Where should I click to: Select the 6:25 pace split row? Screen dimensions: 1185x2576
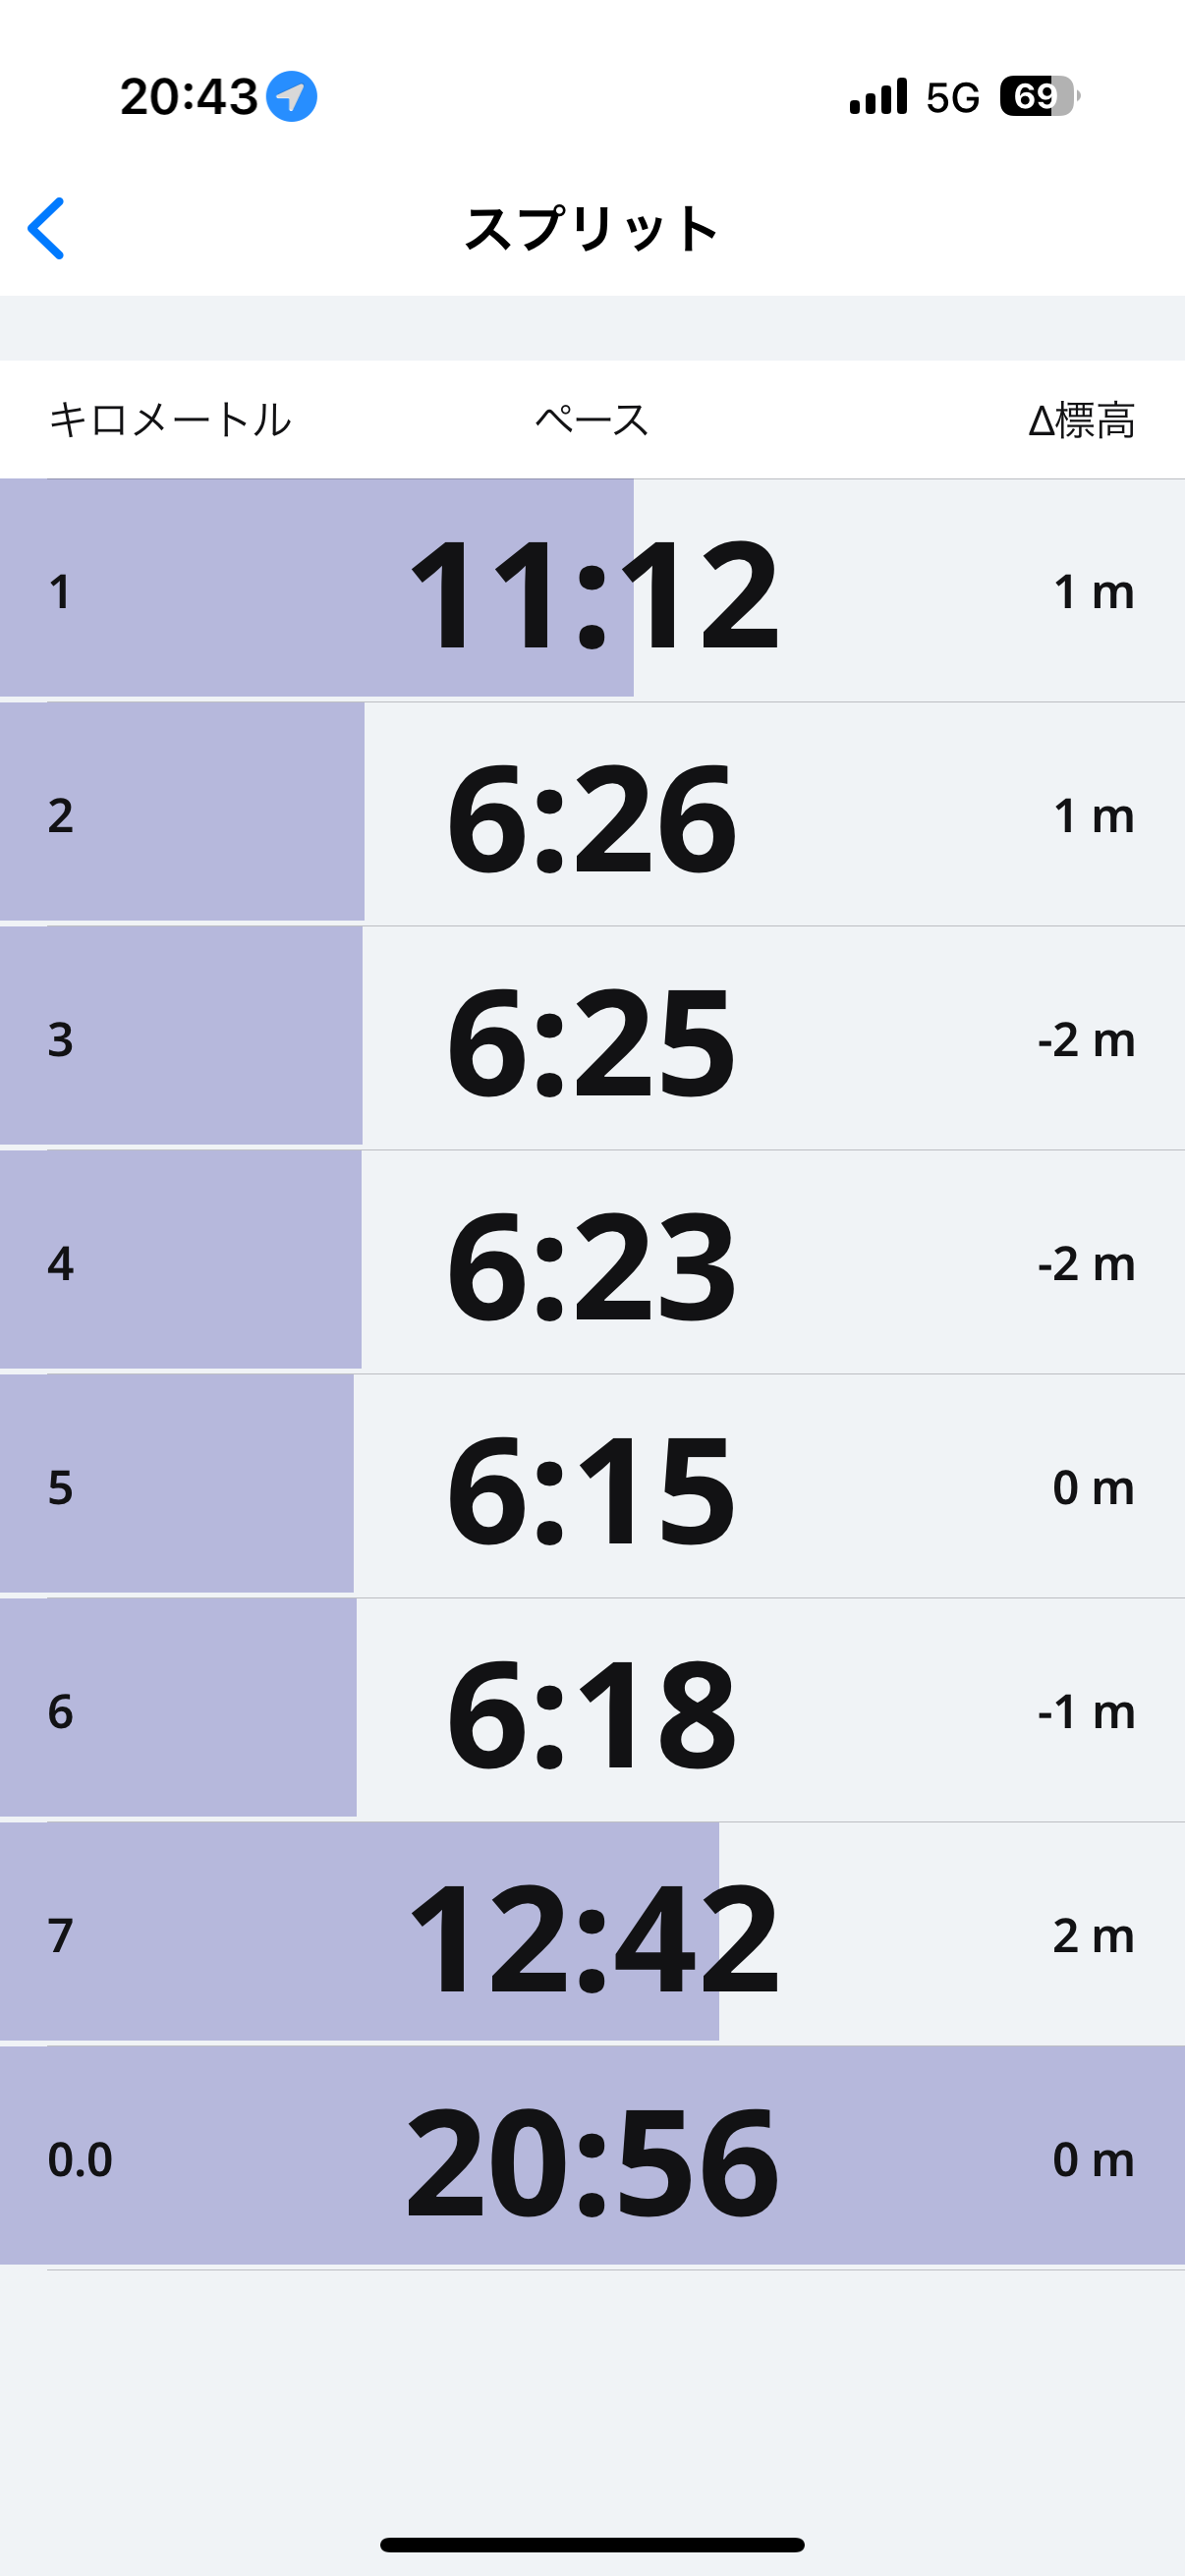tap(592, 1040)
